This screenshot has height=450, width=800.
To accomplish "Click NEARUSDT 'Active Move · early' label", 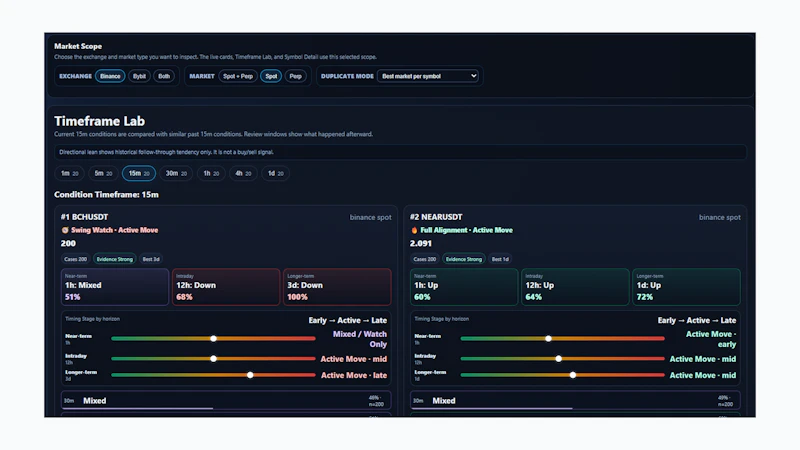I will coord(711,339).
